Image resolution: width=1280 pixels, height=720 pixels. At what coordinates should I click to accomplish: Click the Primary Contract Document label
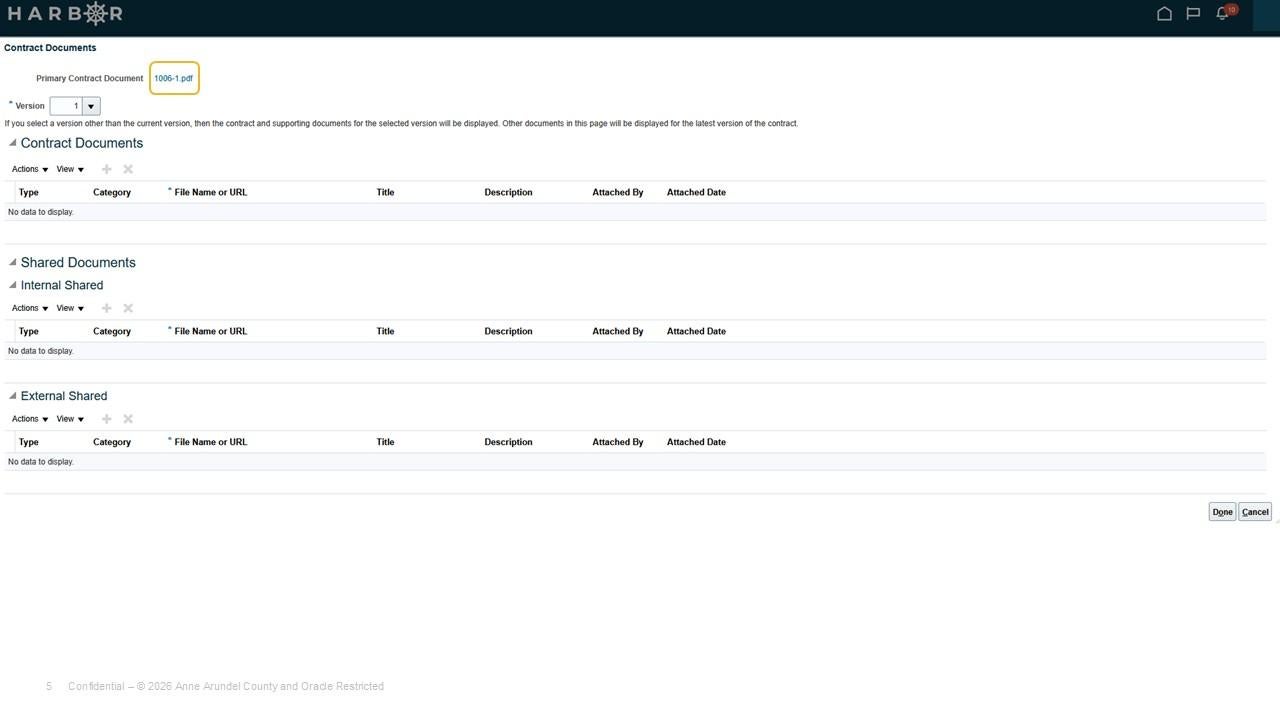[90, 78]
